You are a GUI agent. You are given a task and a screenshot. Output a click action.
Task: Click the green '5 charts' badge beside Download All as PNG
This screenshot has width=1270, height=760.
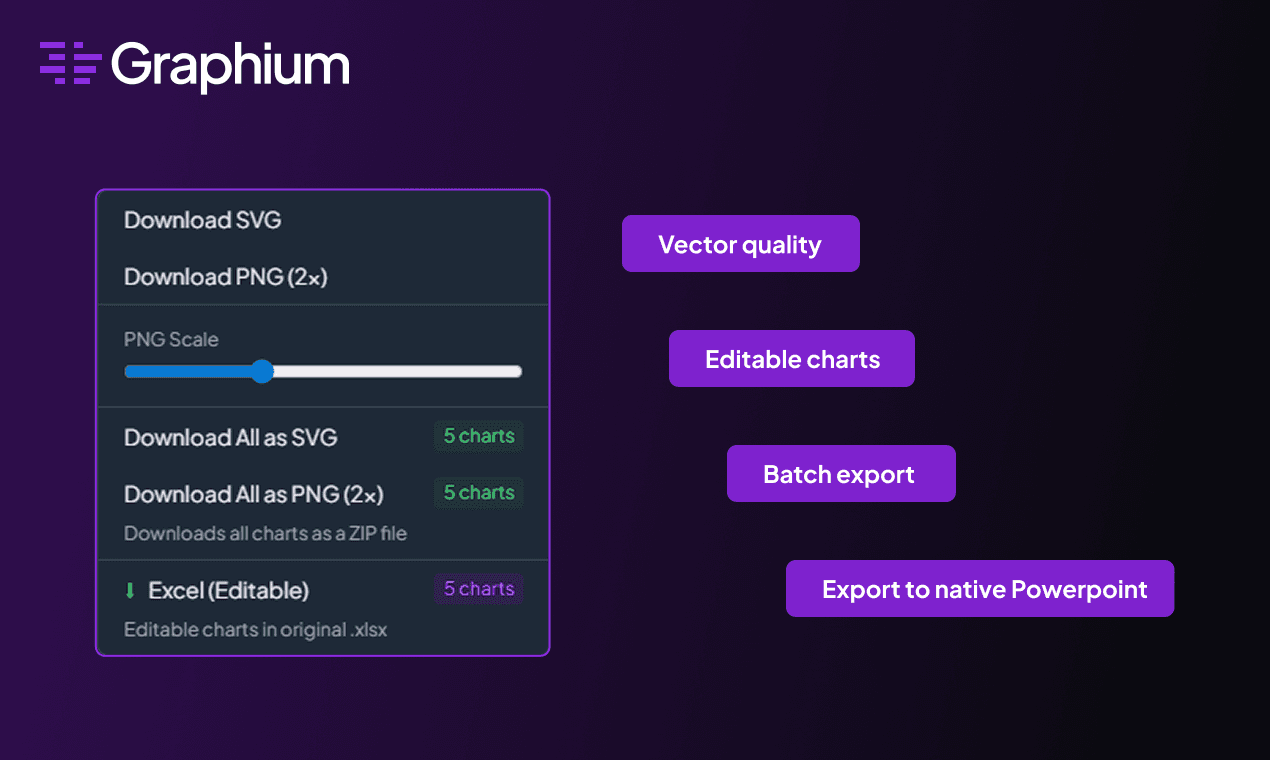pyautogui.click(x=478, y=493)
